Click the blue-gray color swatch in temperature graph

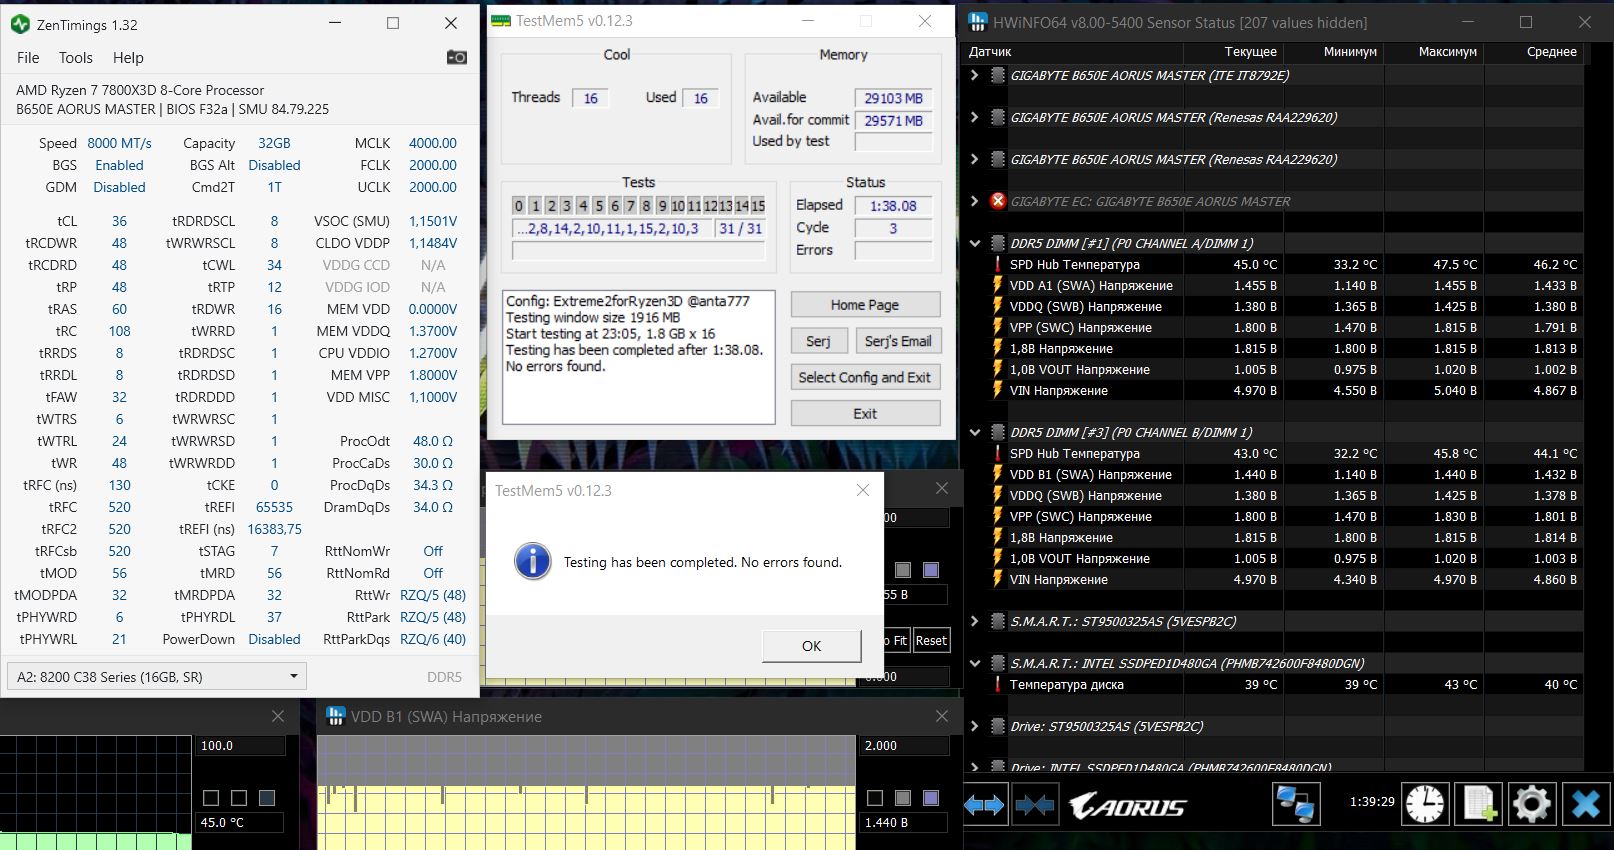(x=267, y=797)
